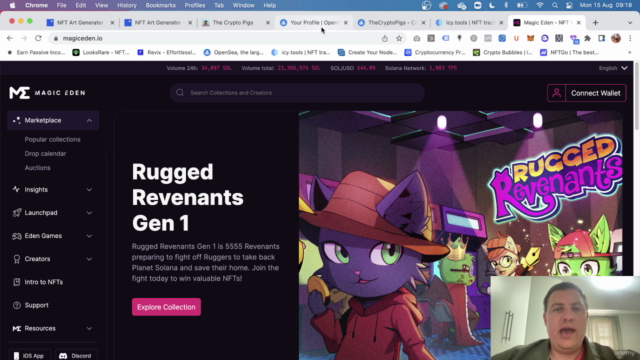Click the Insights chart icon
Image resolution: width=640 pixels, height=360 pixels.
16,189
